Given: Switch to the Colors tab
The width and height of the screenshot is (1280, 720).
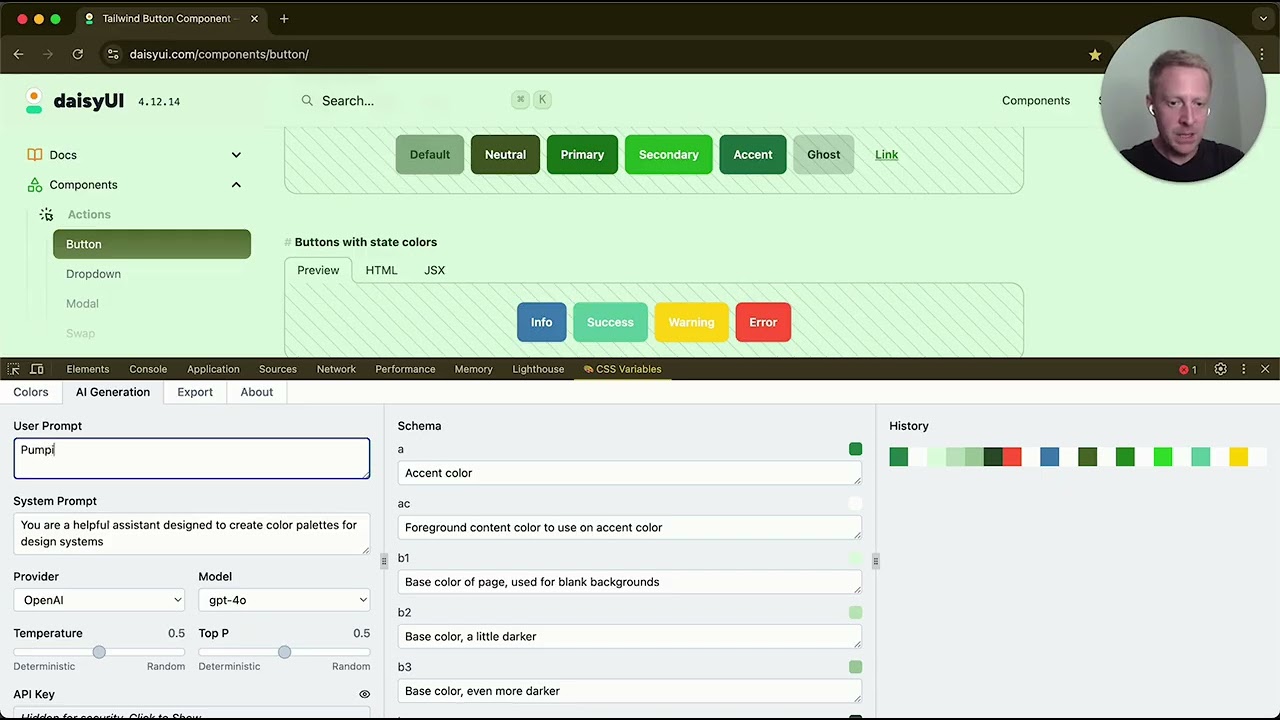Looking at the screenshot, I should tap(31, 392).
